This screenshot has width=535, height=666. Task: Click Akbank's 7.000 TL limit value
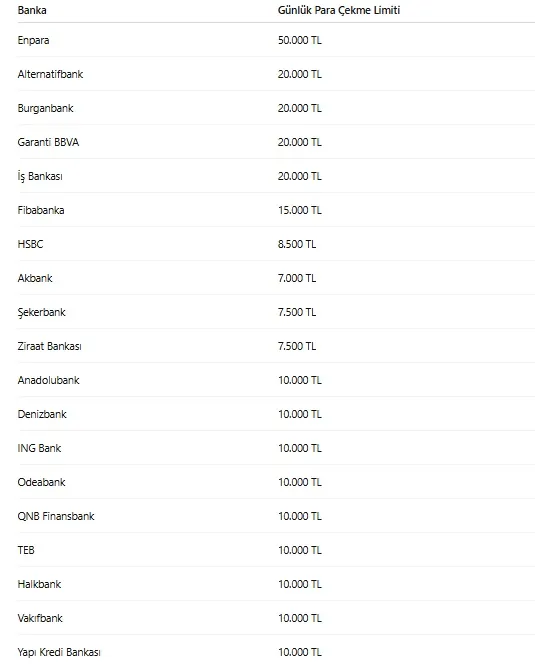[x=297, y=278]
